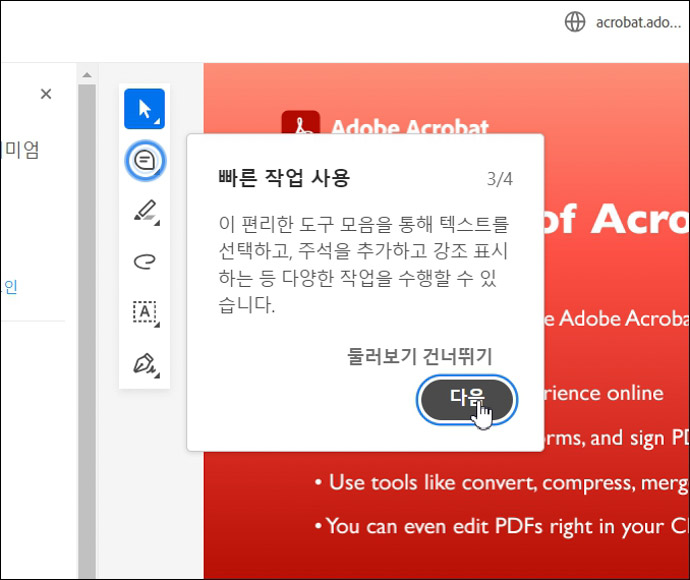This screenshot has height=580, width=690.
Task: Click 둘러보기 건너뛰기 to skip tour
Action: pyautogui.click(x=419, y=356)
